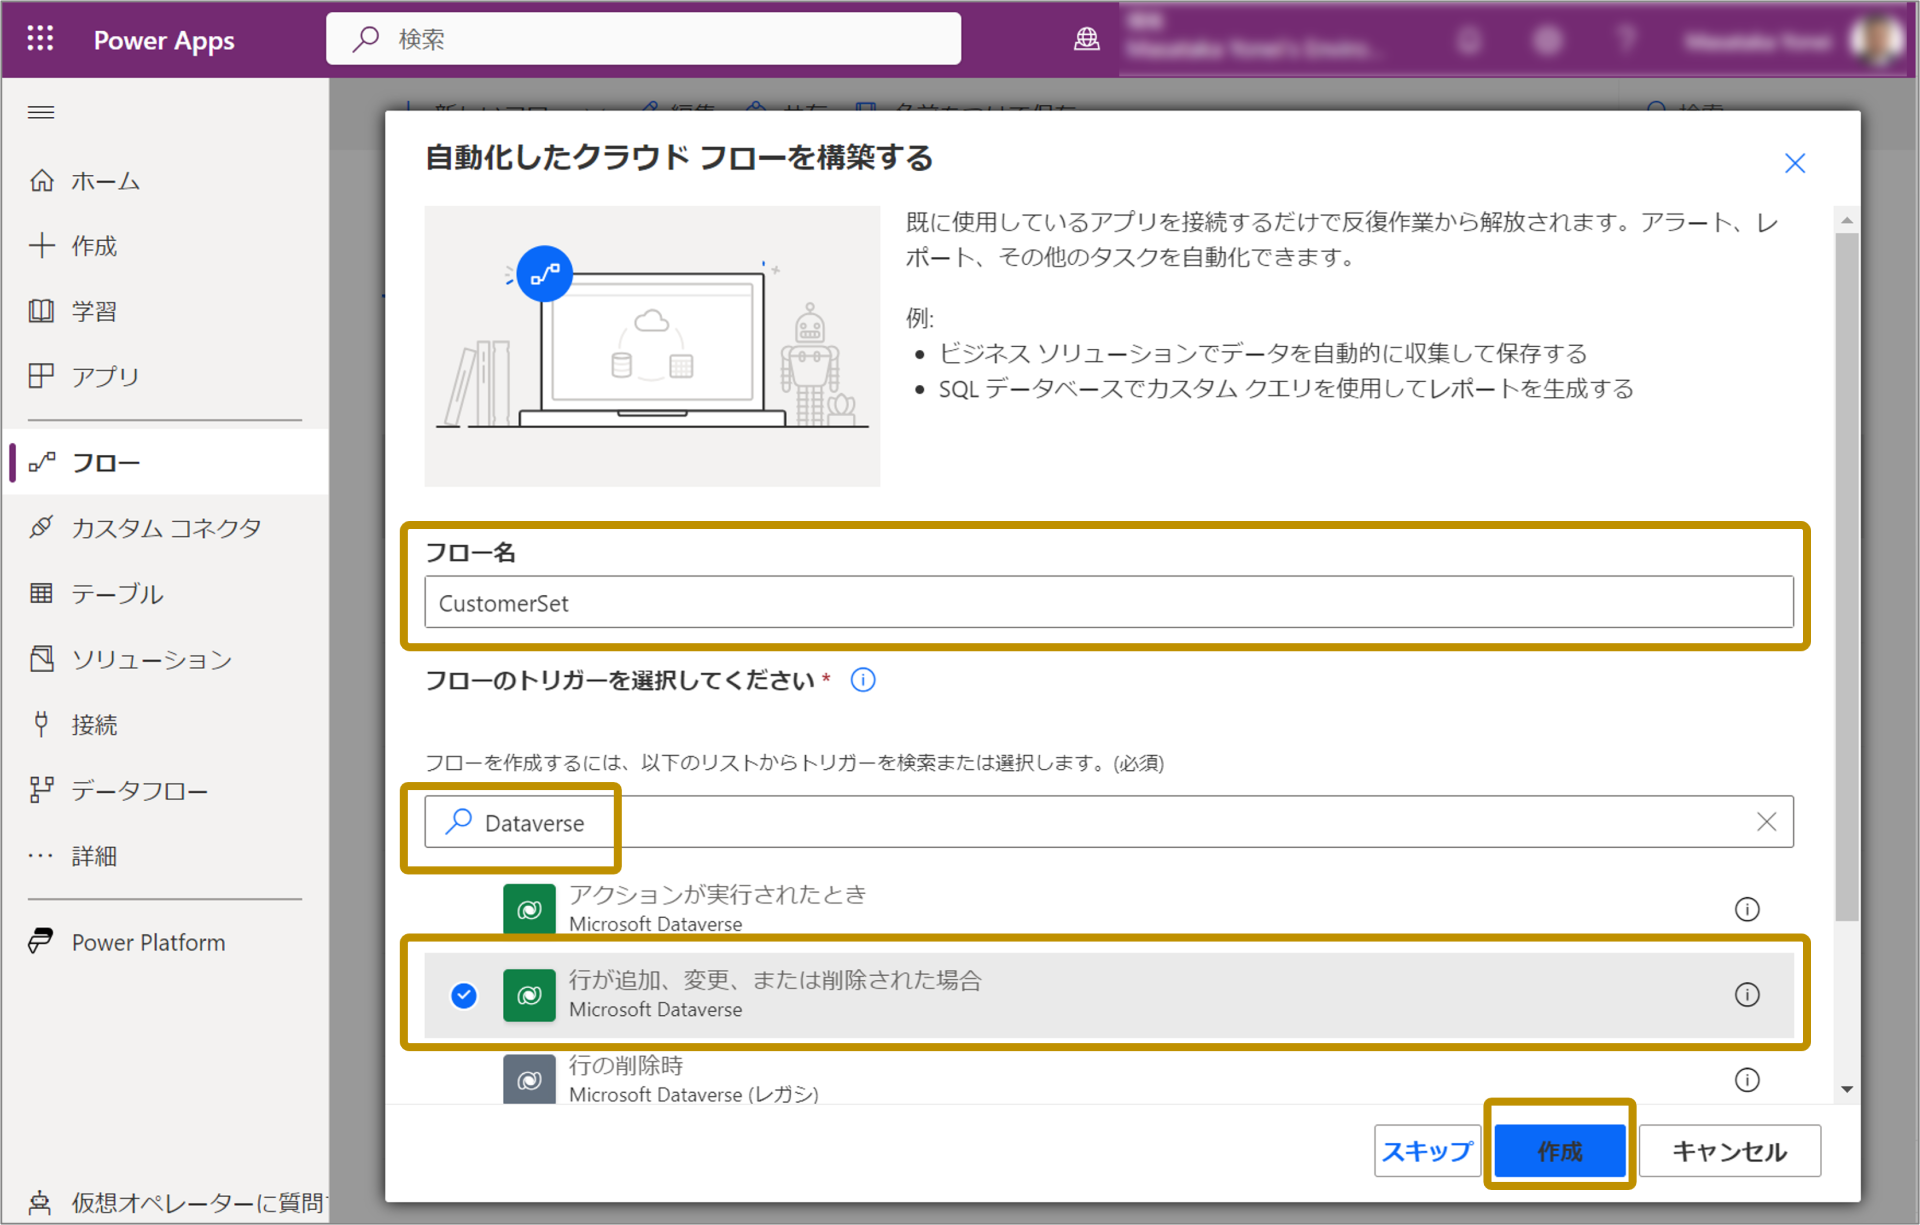1920x1225 pixels.
Task: Show info for 行の削除時 trigger
Action: coord(1747,1080)
